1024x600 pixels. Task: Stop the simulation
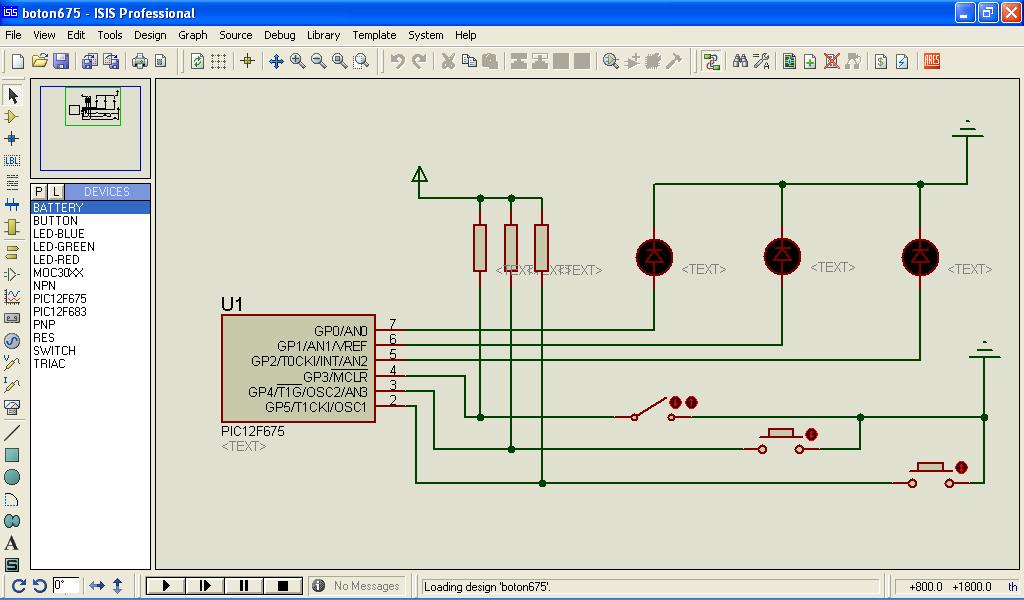pyautogui.click(x=283, y=586)
